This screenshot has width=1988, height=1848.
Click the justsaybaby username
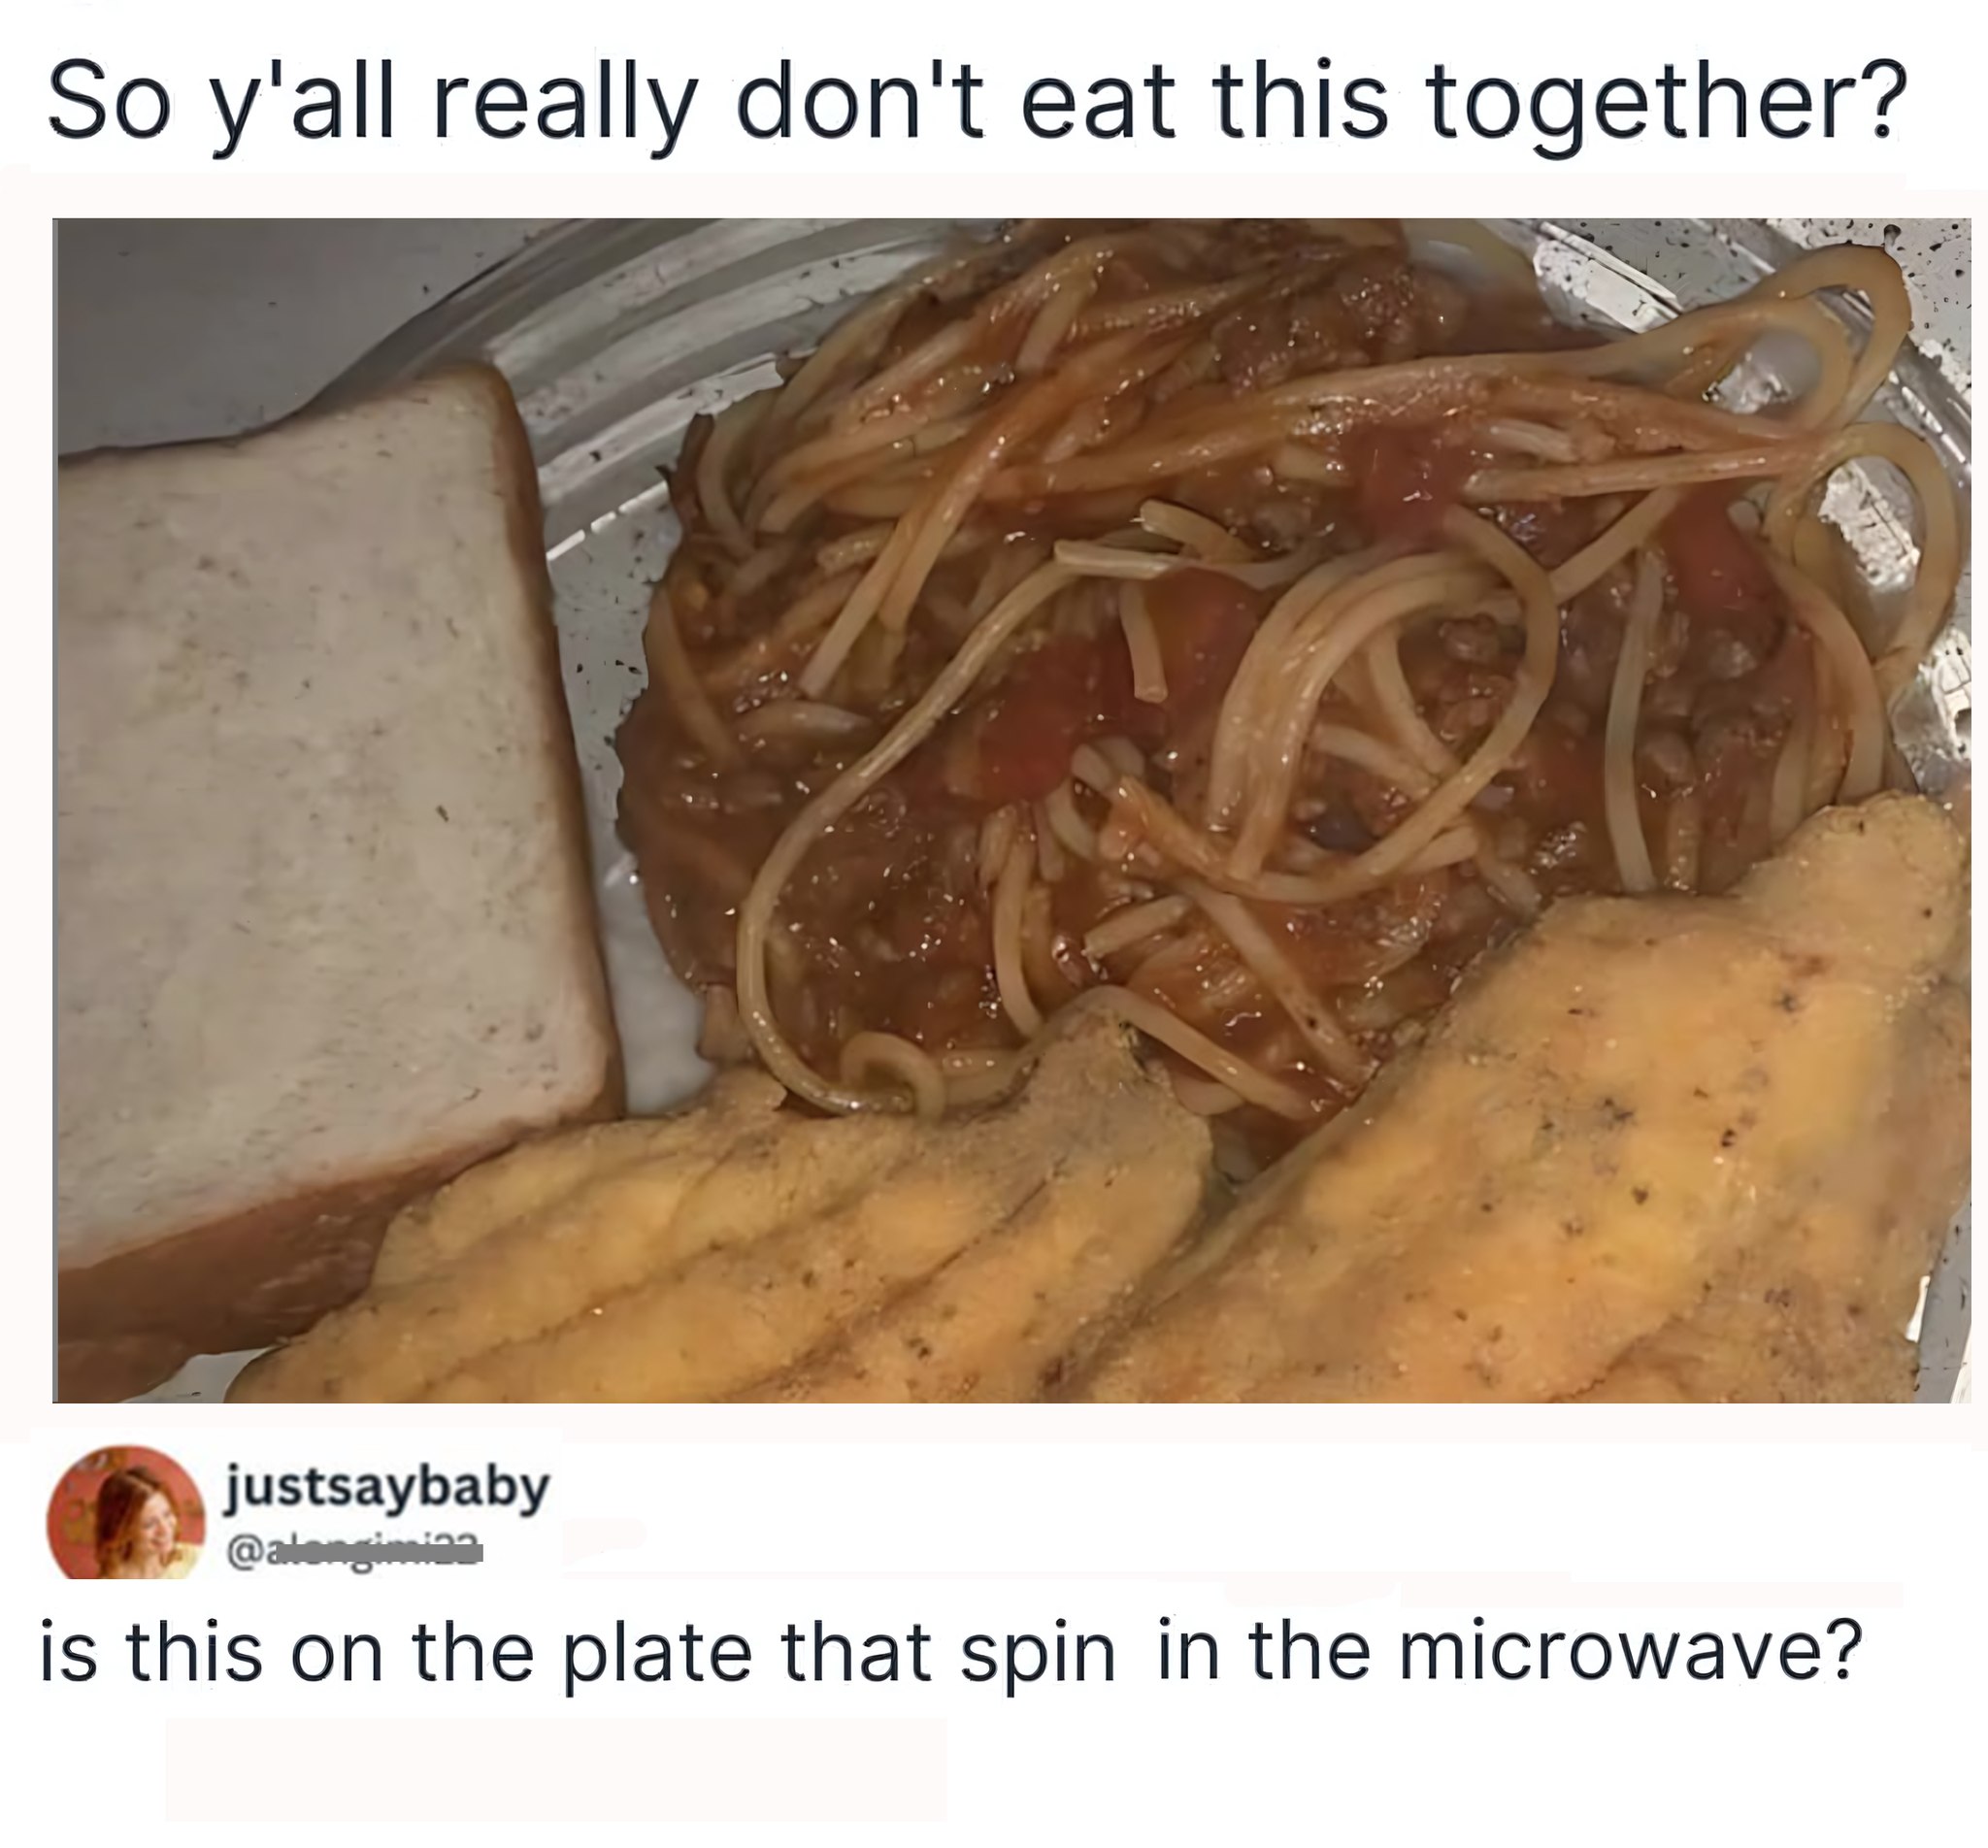click(390, 1487)
